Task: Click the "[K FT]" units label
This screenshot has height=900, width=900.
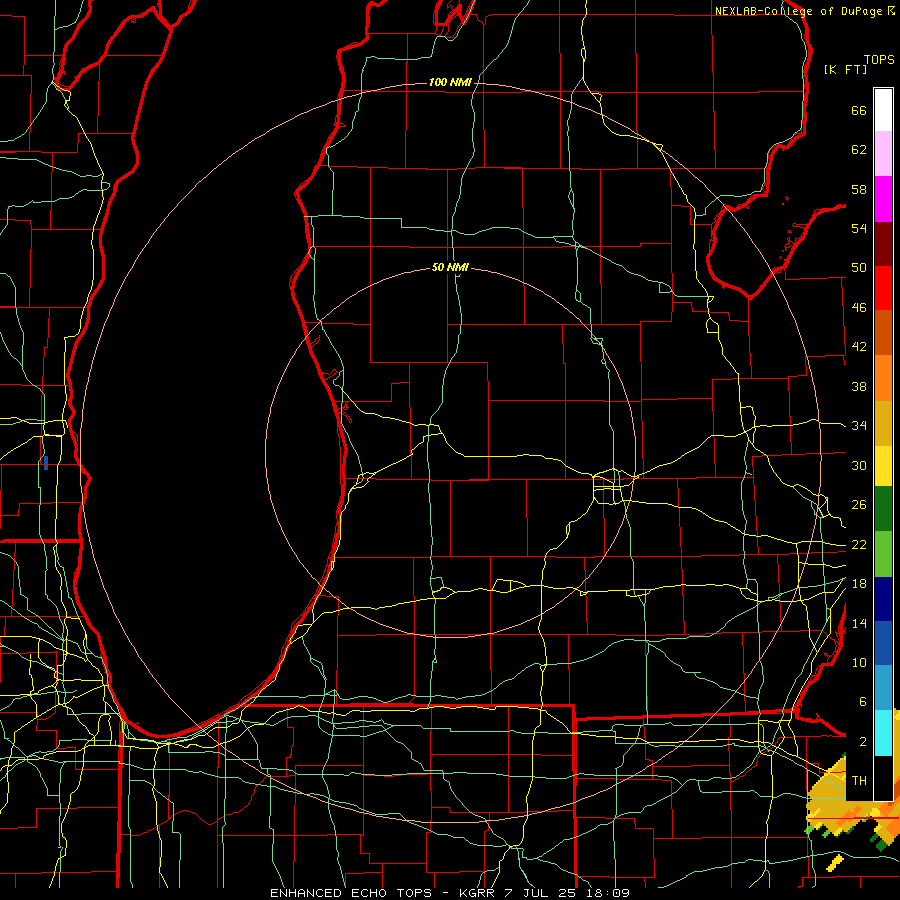Action: [x=845, y=70]
